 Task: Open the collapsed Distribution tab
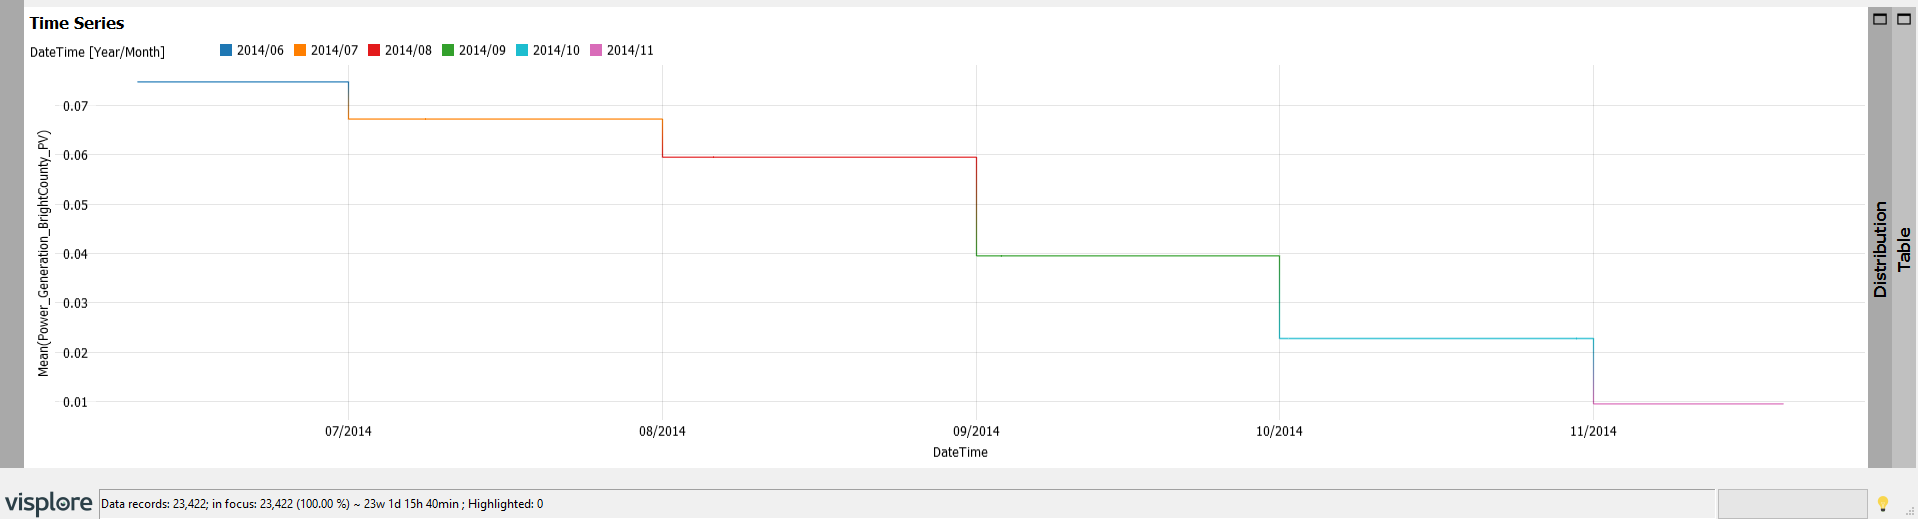pos(1880,250)
